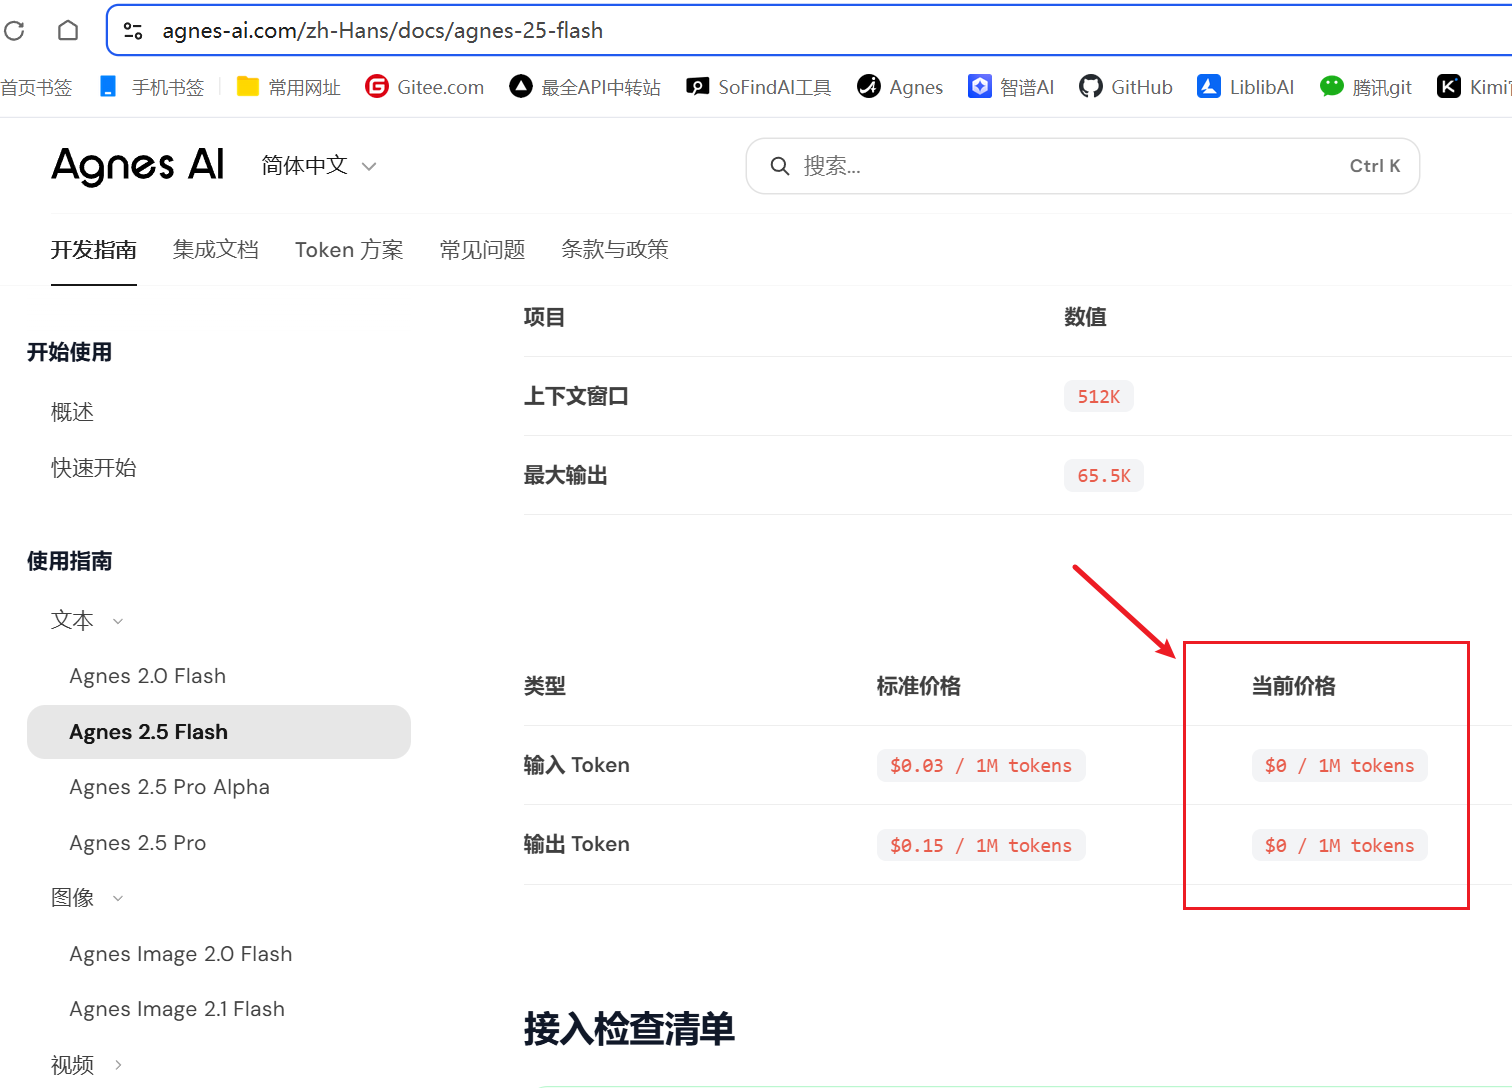This screenshot has width=1512, height=1088.
Task: Select Agnes 2.5 Flash in sidebar
Action: [x=219, y=732]
